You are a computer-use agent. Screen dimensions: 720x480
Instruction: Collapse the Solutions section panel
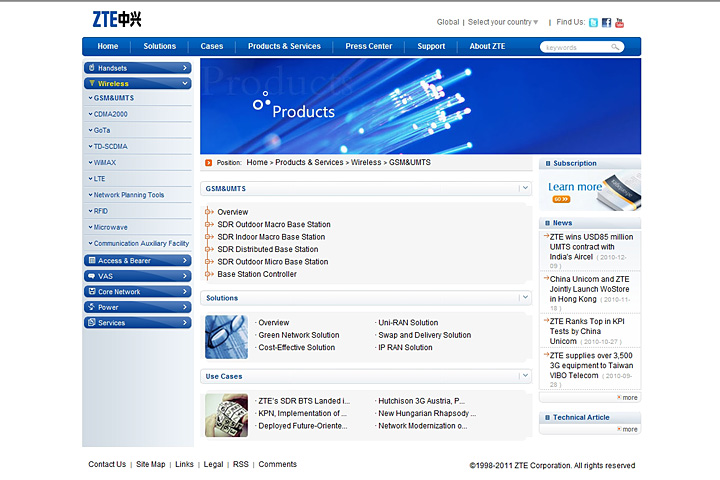(x=524, y=297)
